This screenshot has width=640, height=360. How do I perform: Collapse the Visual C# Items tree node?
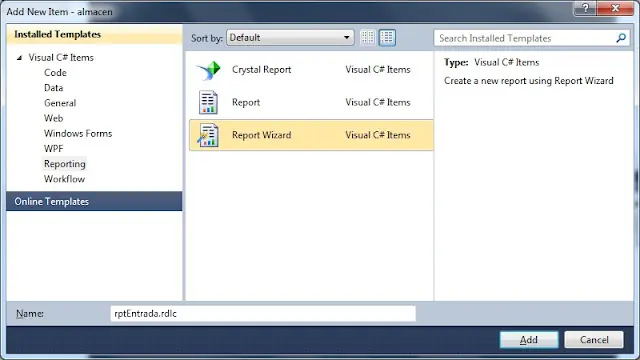(19, 58)
